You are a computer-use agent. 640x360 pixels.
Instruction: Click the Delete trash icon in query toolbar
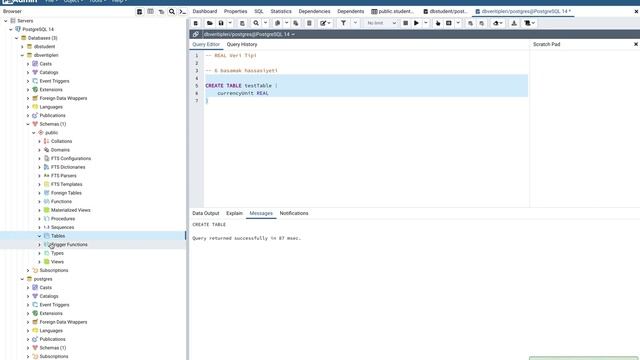point(309,23)
